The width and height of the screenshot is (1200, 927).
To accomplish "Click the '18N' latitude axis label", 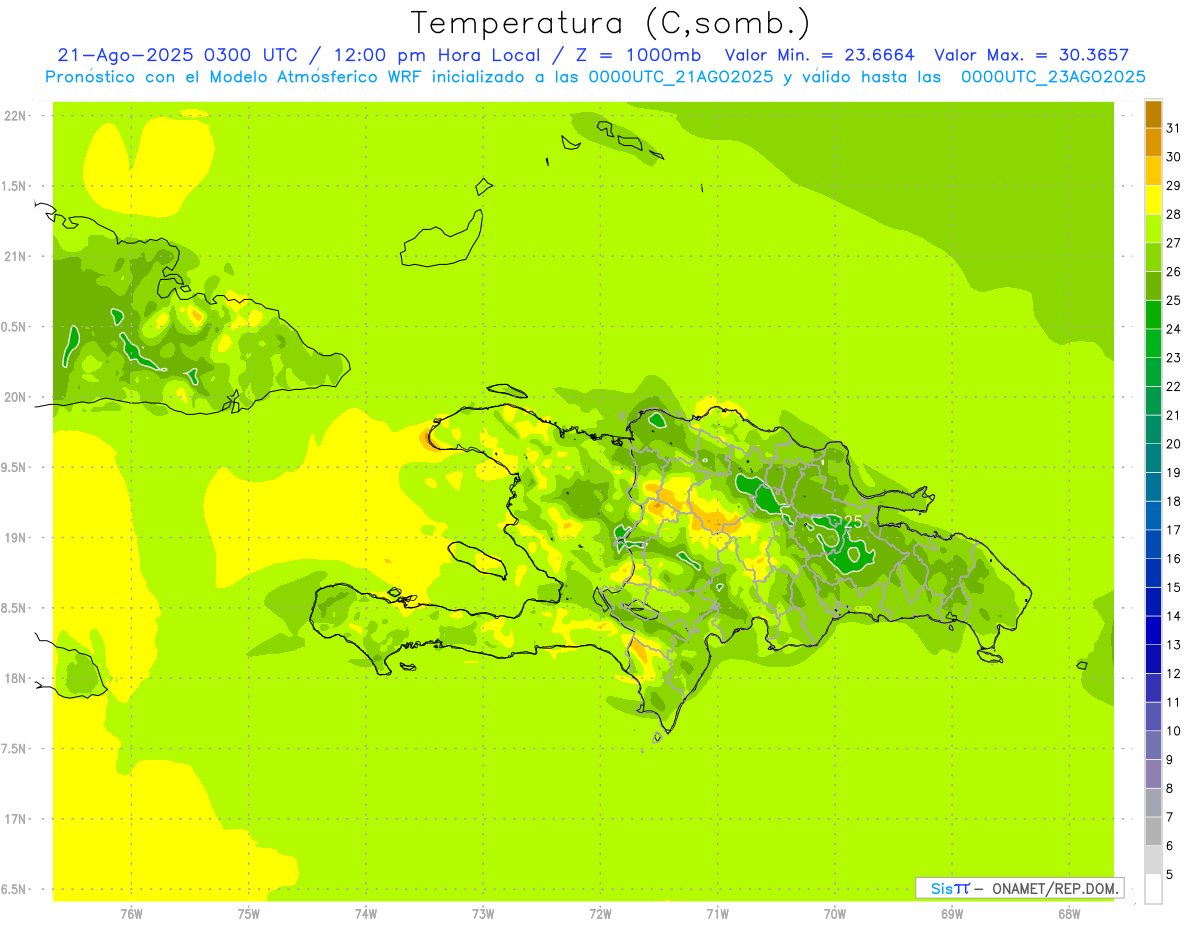I will click(x=15, y=678).
